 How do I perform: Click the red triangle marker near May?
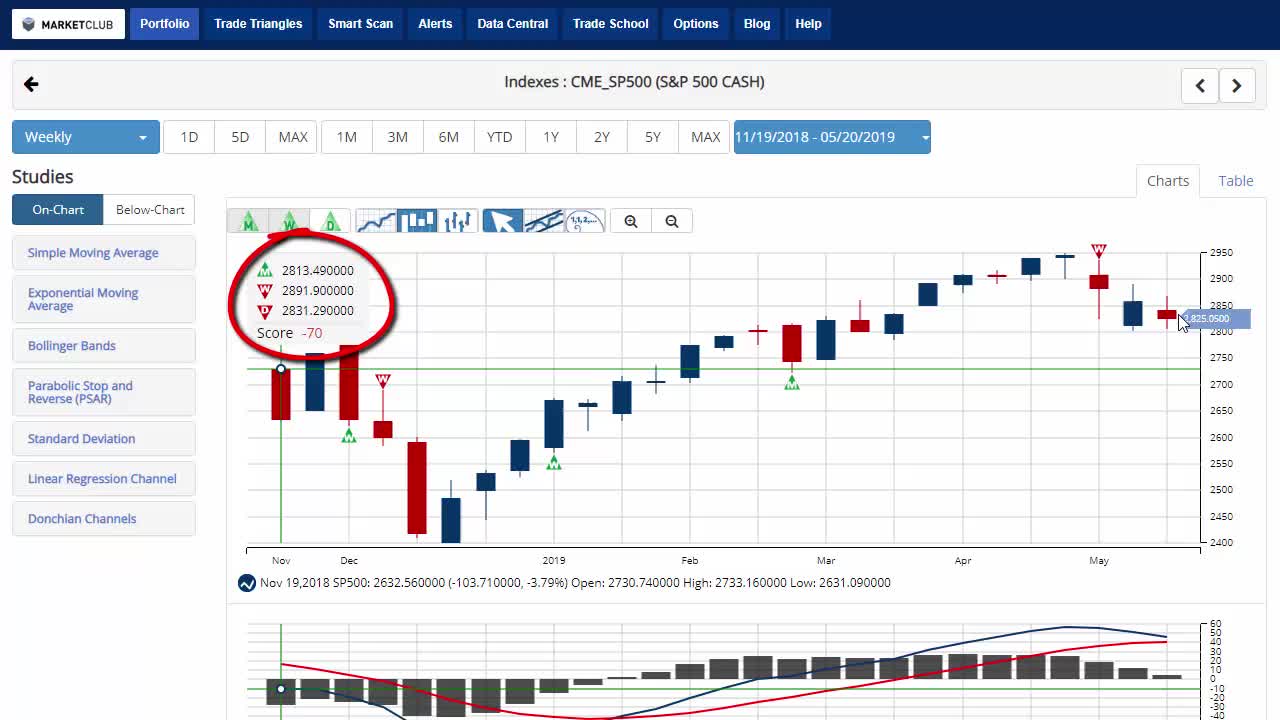coord(1099,250)
